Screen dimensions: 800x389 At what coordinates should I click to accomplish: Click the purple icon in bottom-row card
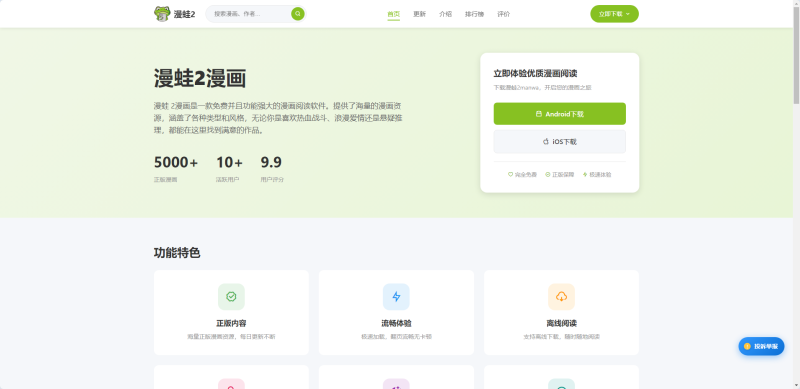click(396, 384)
